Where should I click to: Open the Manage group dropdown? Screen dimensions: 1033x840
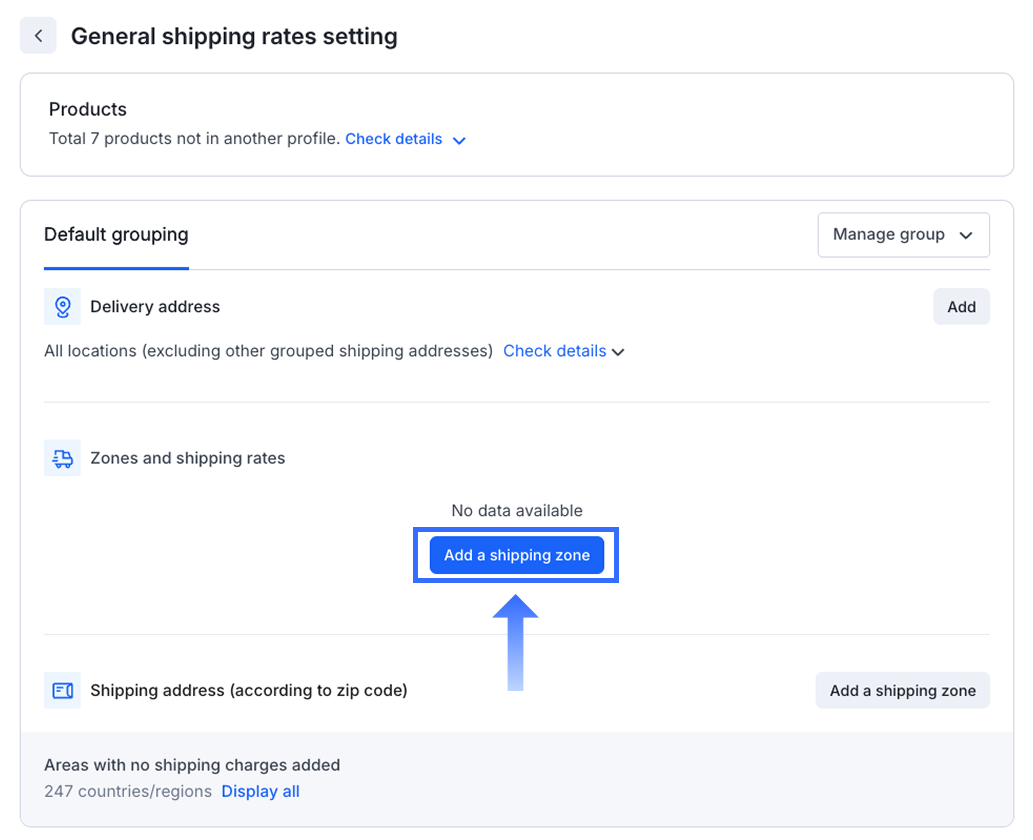point(903,235)
